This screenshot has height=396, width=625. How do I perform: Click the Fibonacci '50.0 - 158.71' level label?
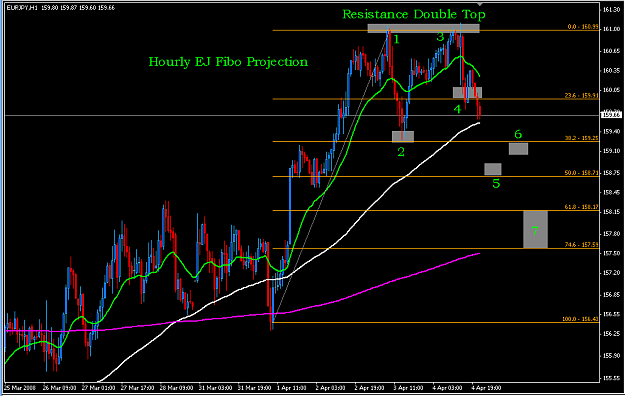(582, 173)
